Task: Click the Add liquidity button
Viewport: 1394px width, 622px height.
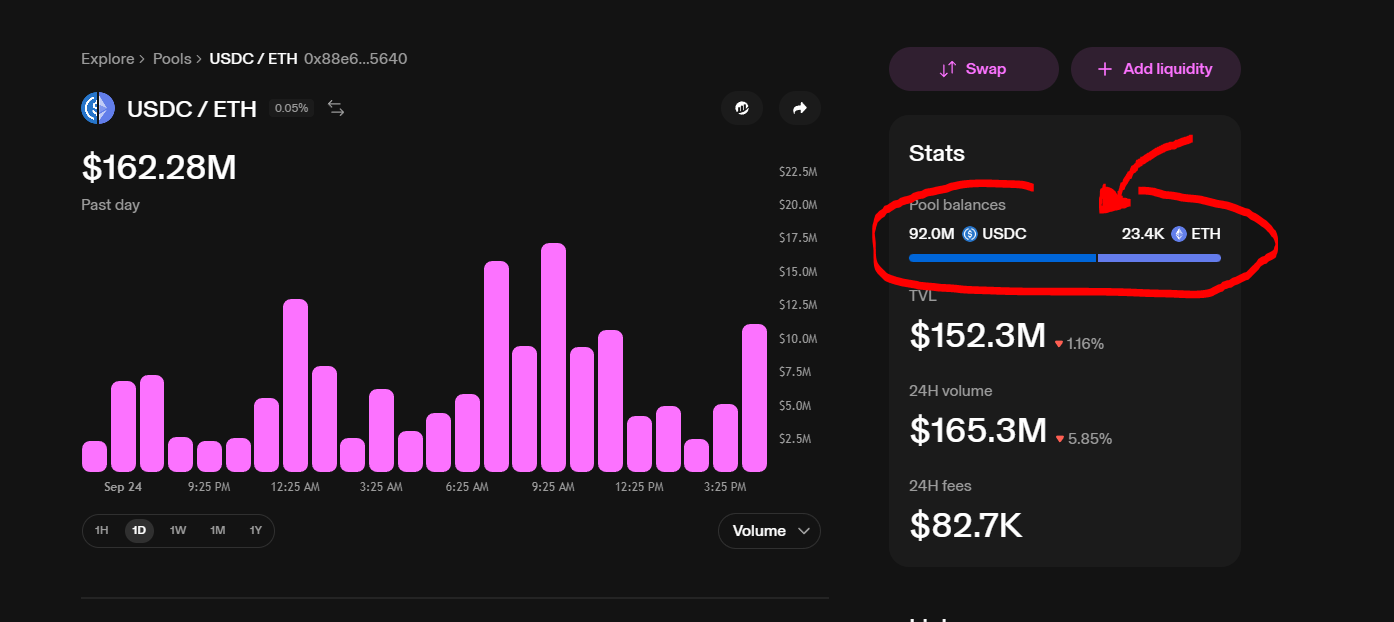Action: click(1156, 69)
